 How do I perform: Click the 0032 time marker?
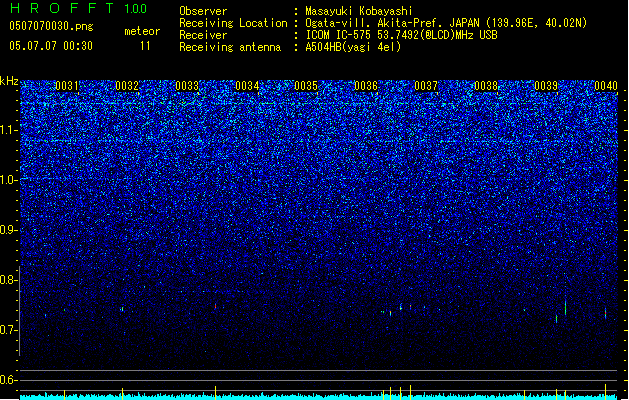coord(127,86)
